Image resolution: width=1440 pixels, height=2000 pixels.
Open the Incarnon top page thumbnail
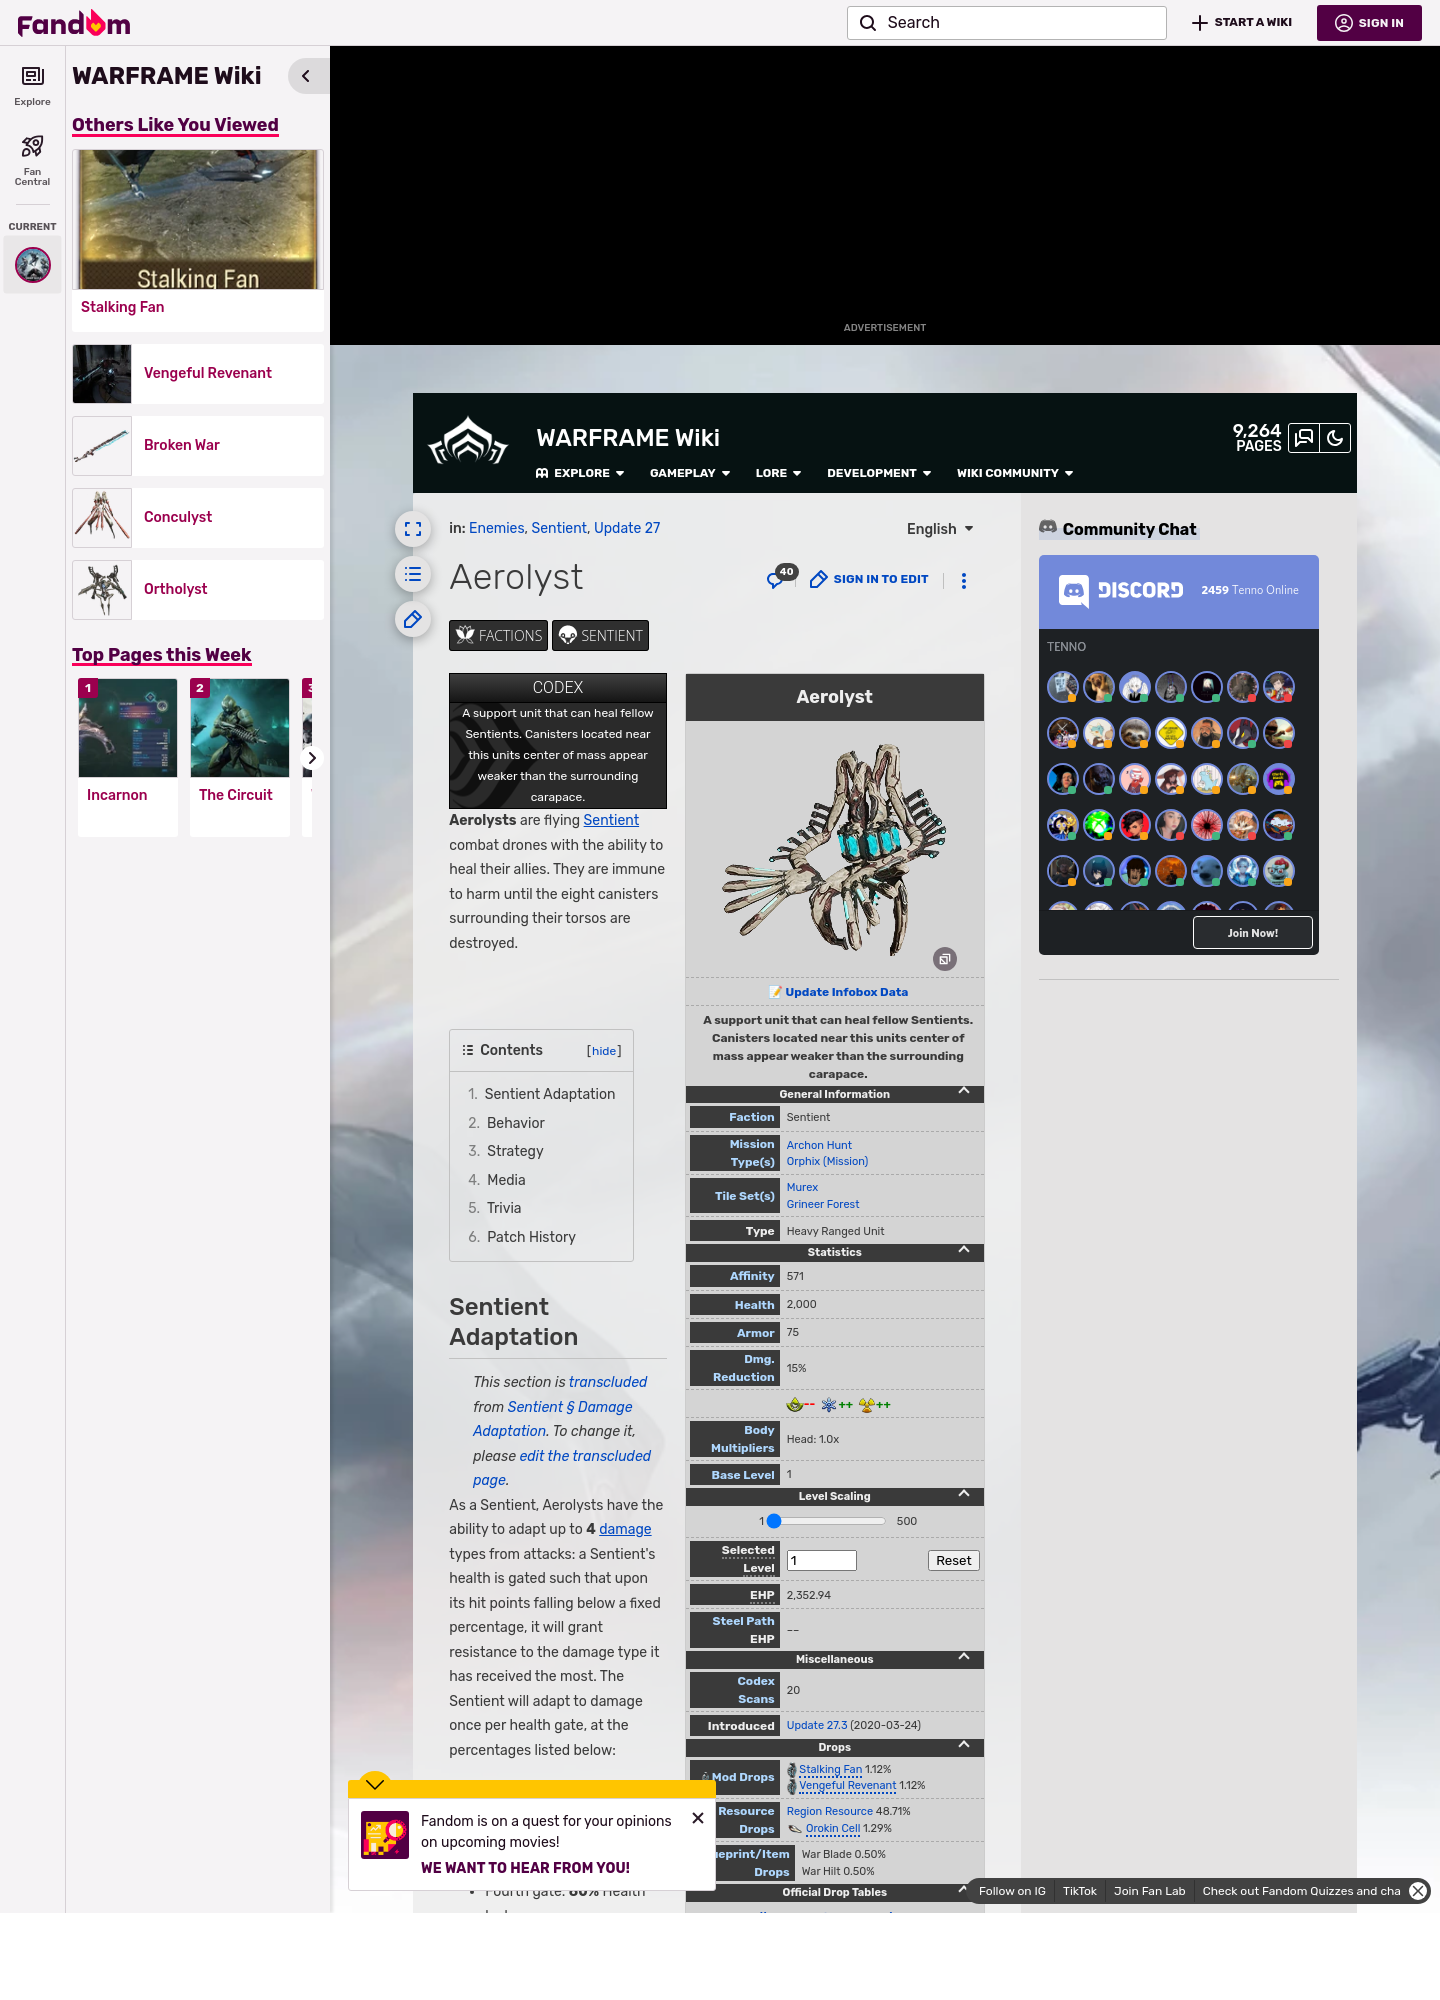(128, 728)
